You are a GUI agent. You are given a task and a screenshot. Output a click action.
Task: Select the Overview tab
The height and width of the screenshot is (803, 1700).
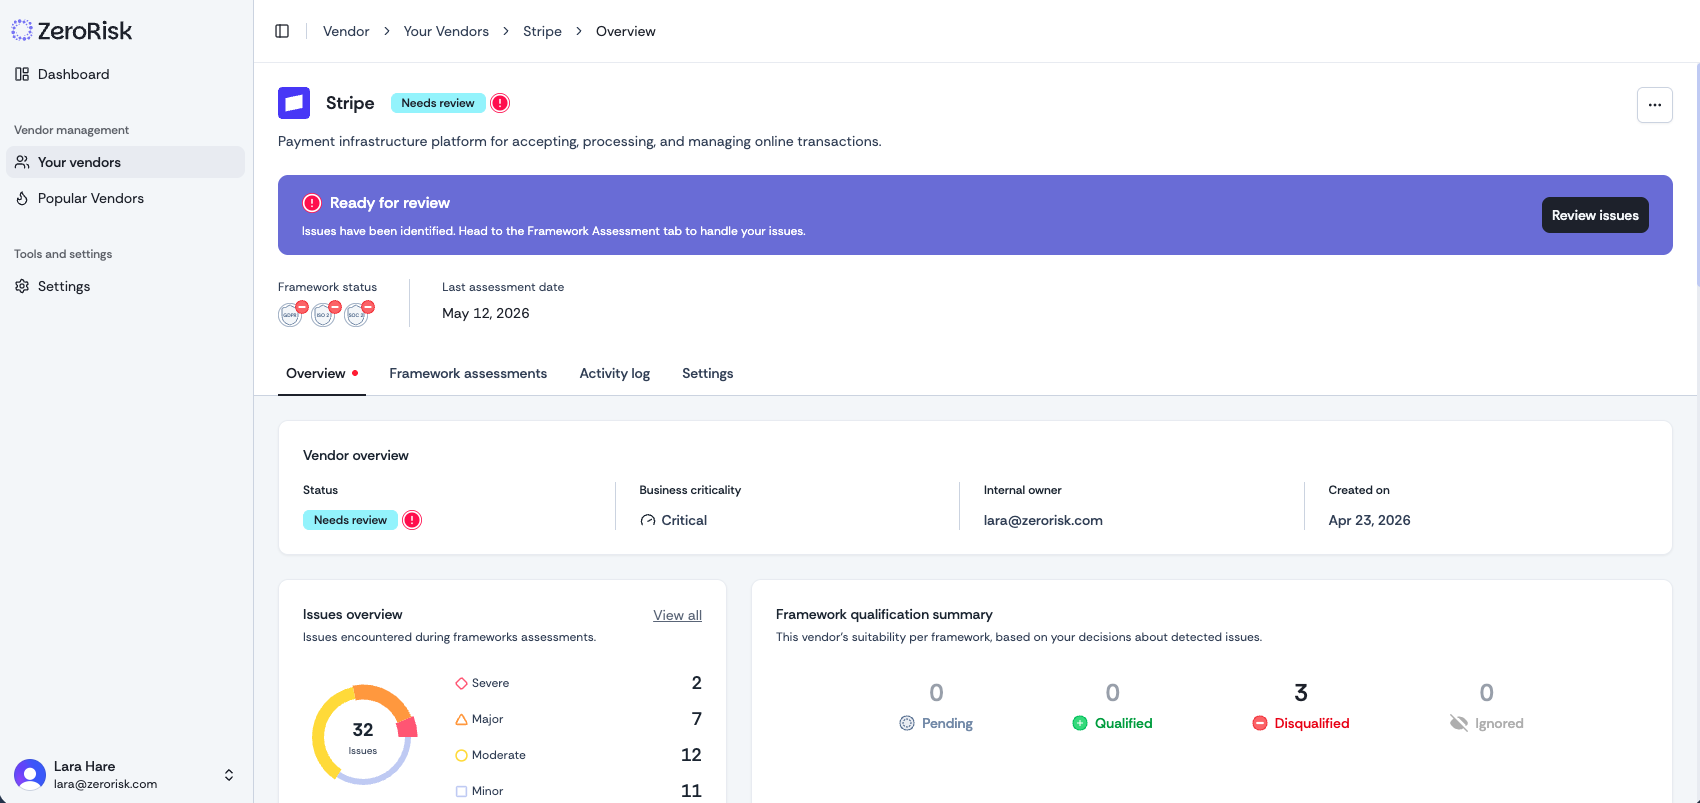pos(322,373)
